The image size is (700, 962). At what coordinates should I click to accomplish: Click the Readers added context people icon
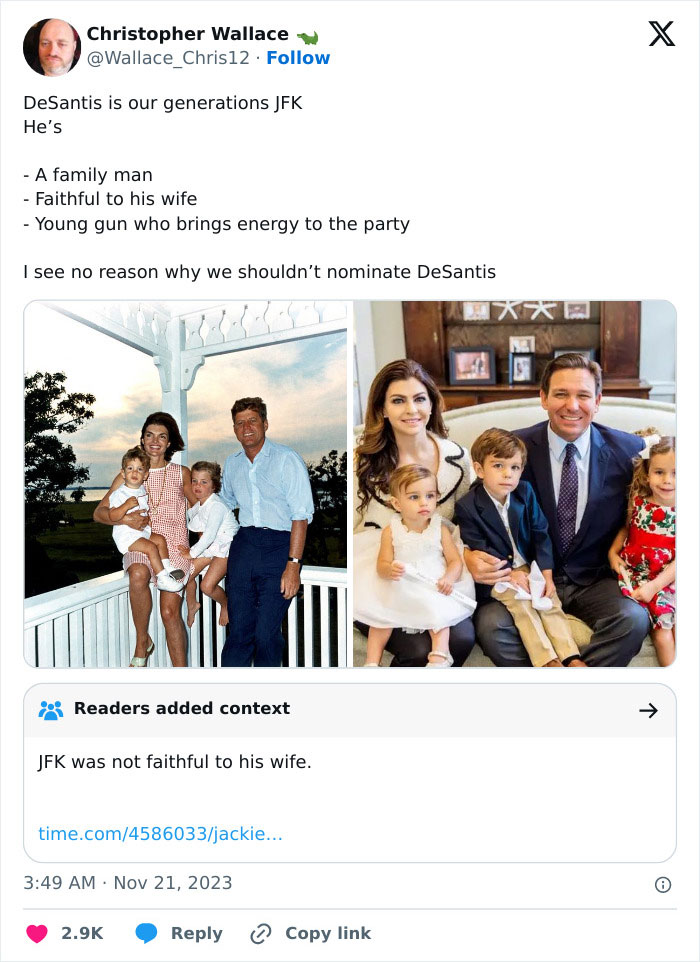pos(50,709)
